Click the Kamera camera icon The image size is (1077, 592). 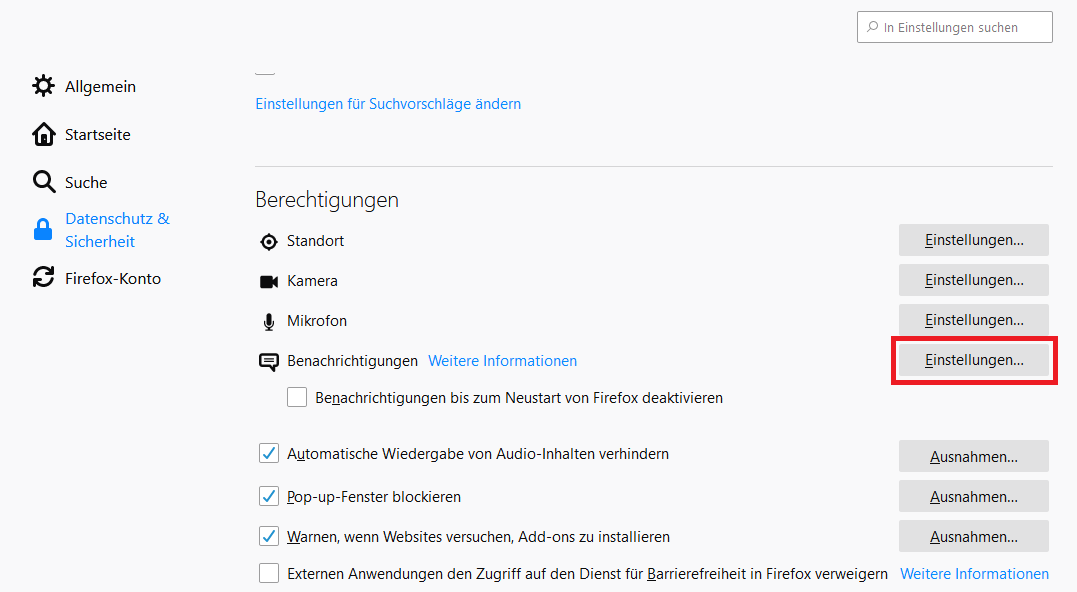pos(268,281)
